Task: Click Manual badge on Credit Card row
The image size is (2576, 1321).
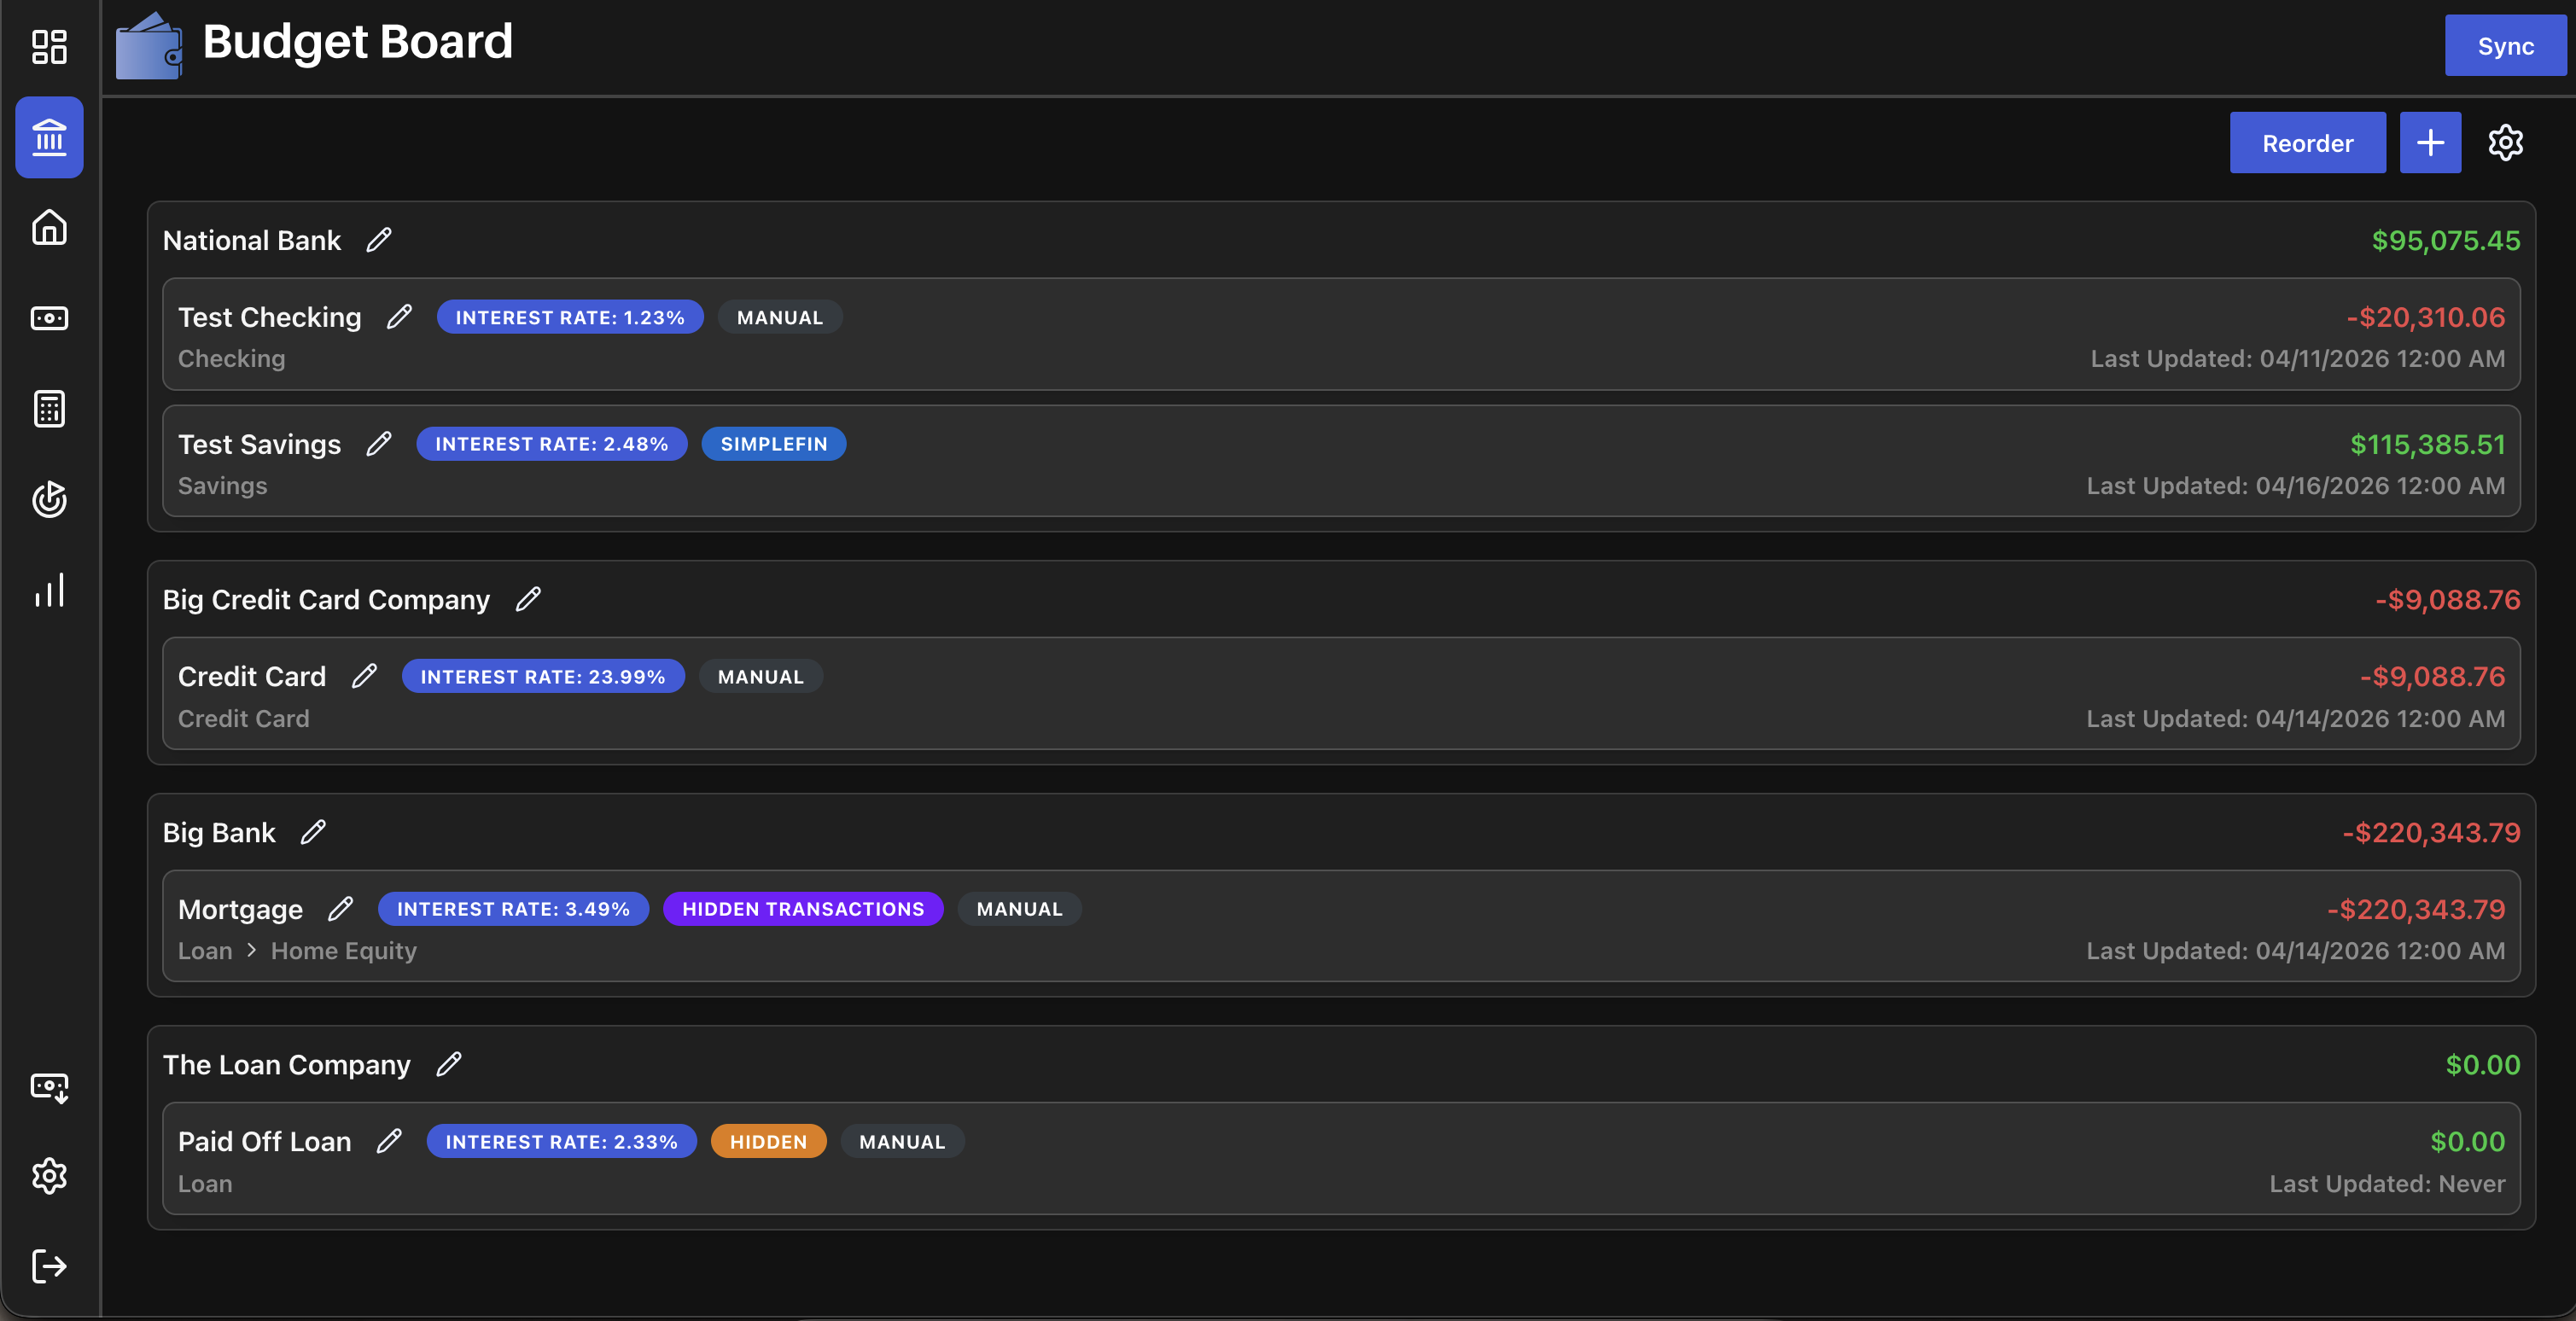Action: tap(760, 676)
